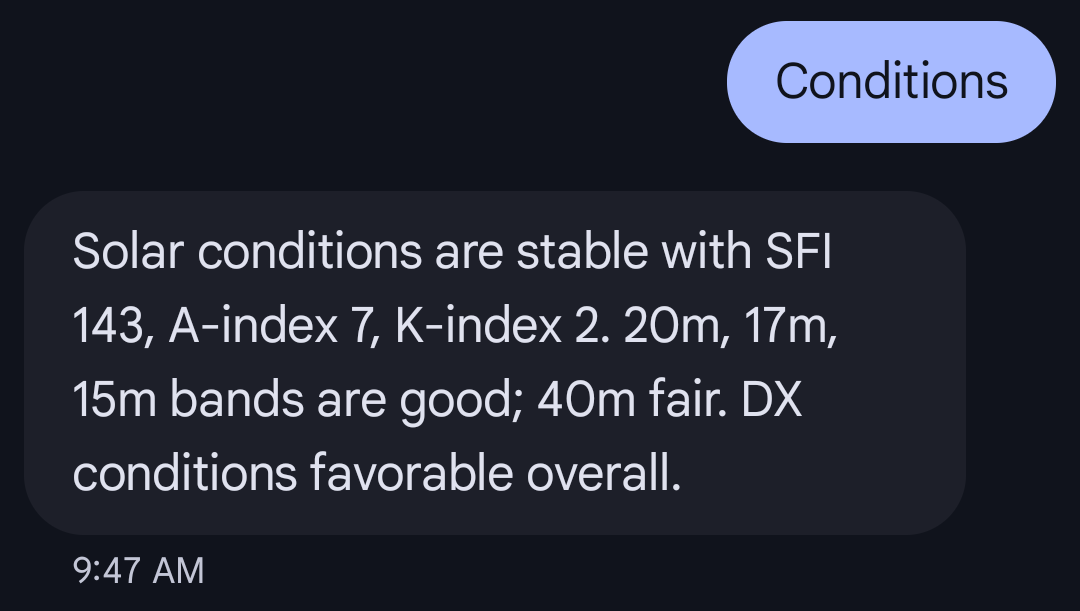Click the "K-index" text

pyautogui.click(x=478, y=326)
